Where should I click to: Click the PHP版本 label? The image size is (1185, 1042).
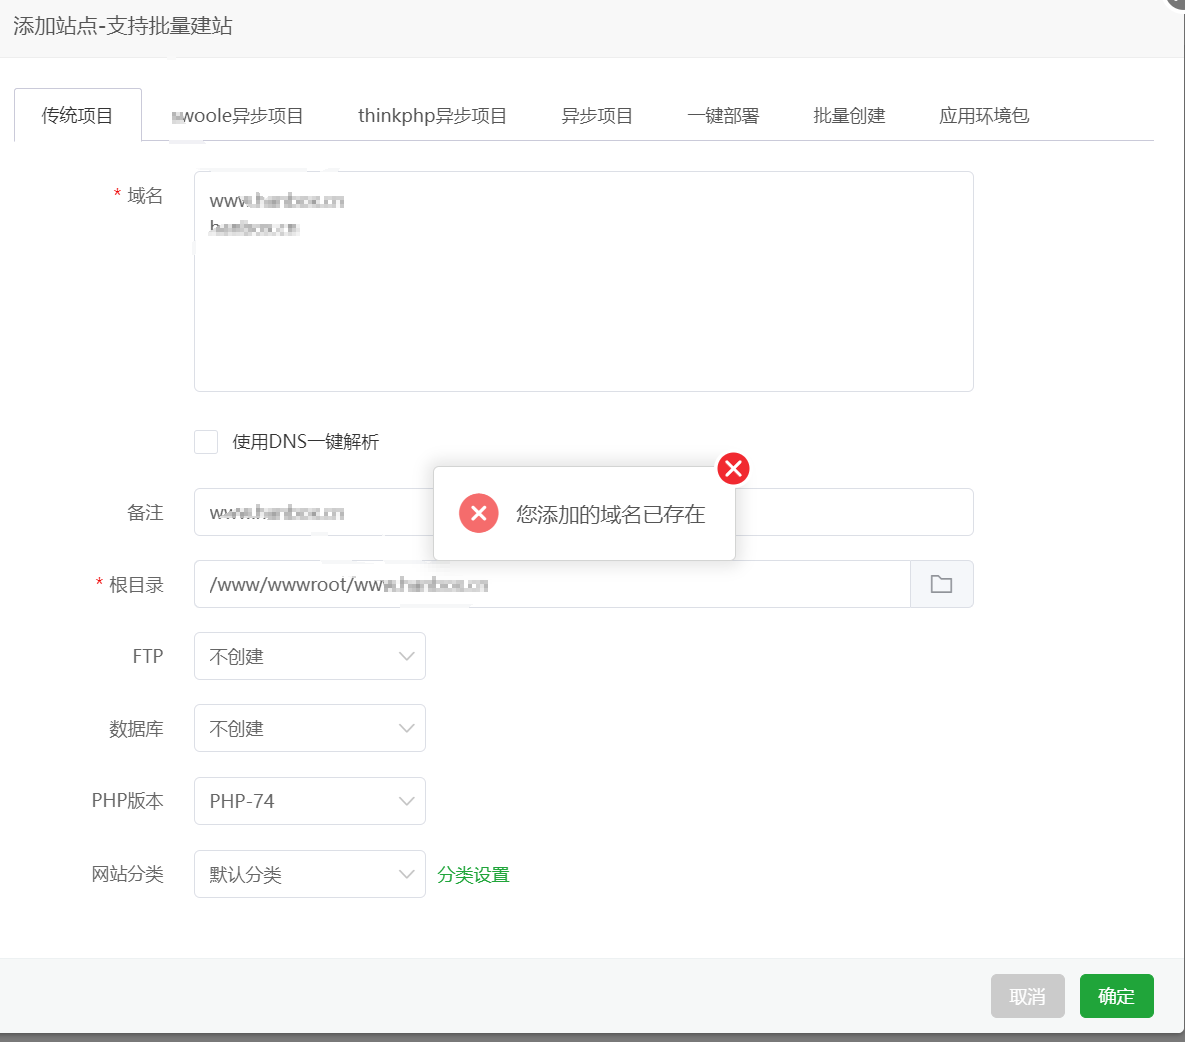pyautogui.click(x=128, y=801)
